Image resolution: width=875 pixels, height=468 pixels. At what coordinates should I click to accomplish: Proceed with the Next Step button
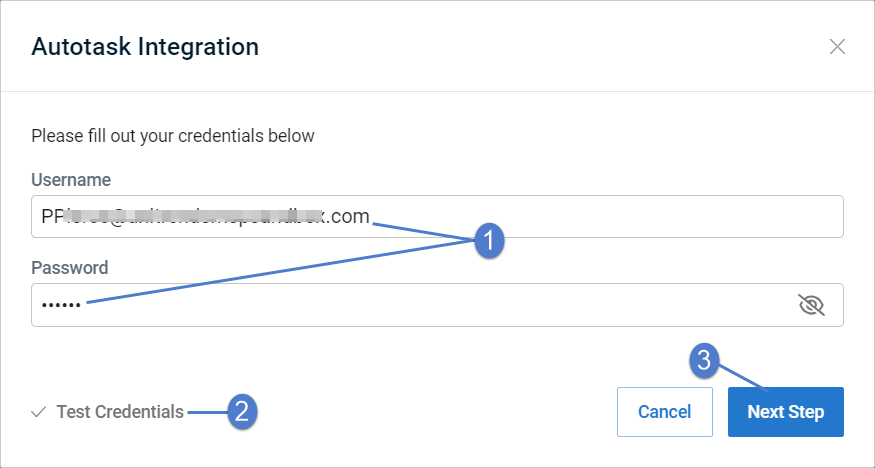[x=786, y=412]
